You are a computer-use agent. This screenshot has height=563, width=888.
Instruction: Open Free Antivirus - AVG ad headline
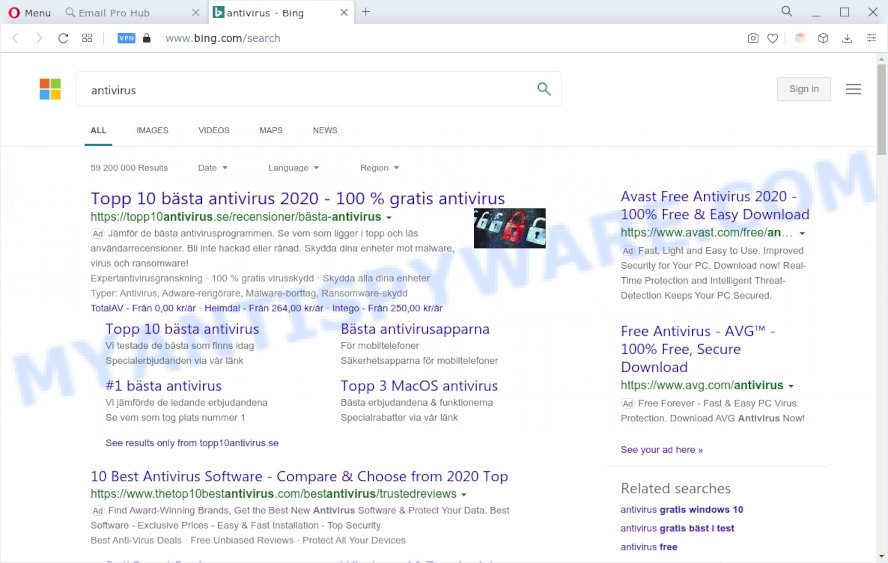click(698, 349)
